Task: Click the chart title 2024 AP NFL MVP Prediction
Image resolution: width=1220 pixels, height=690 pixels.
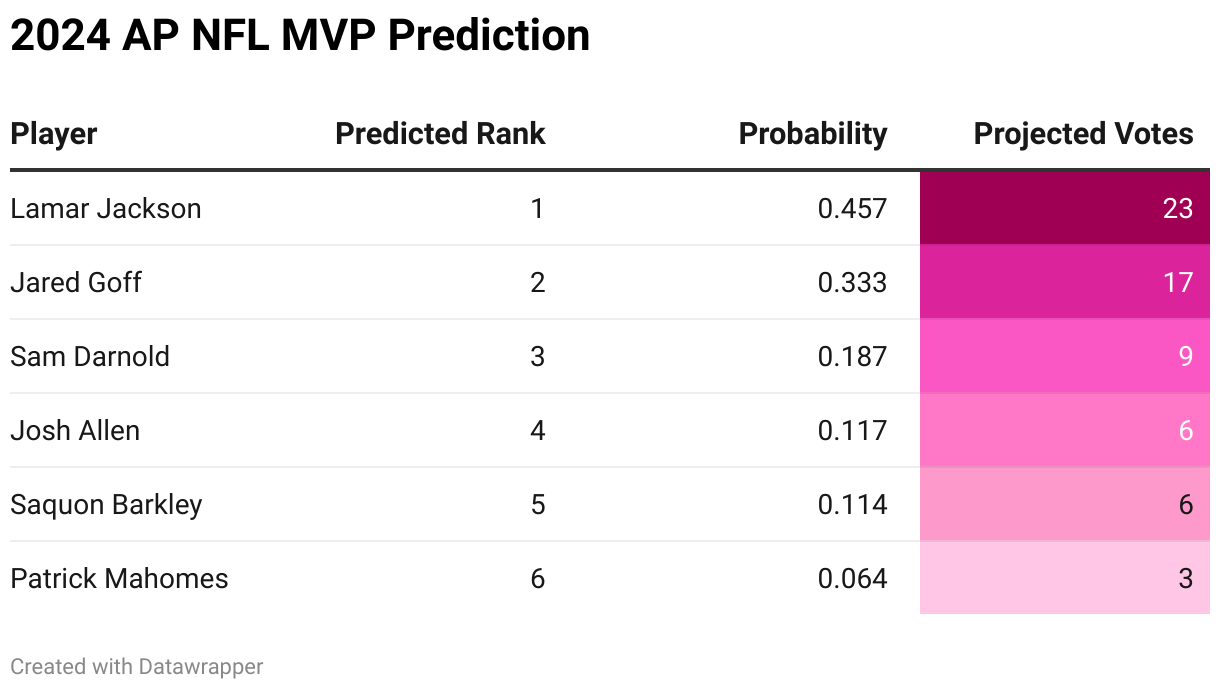Action: pyautogui.click(x=300, y=36)
